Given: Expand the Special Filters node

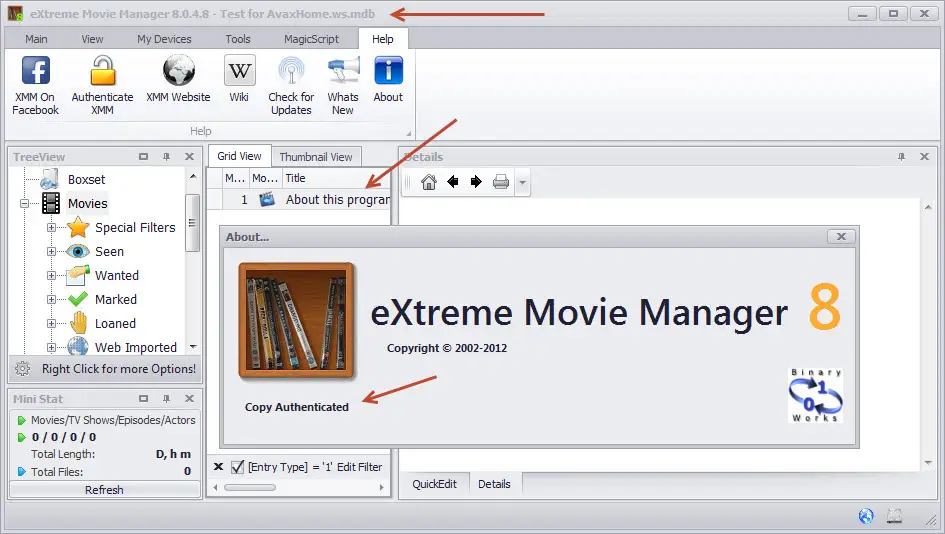Looking at the screenshot, I should coord(51,228).
